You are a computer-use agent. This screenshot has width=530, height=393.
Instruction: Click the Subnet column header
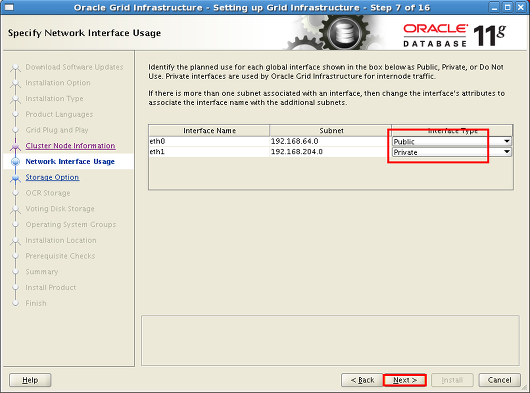point(331,131)
